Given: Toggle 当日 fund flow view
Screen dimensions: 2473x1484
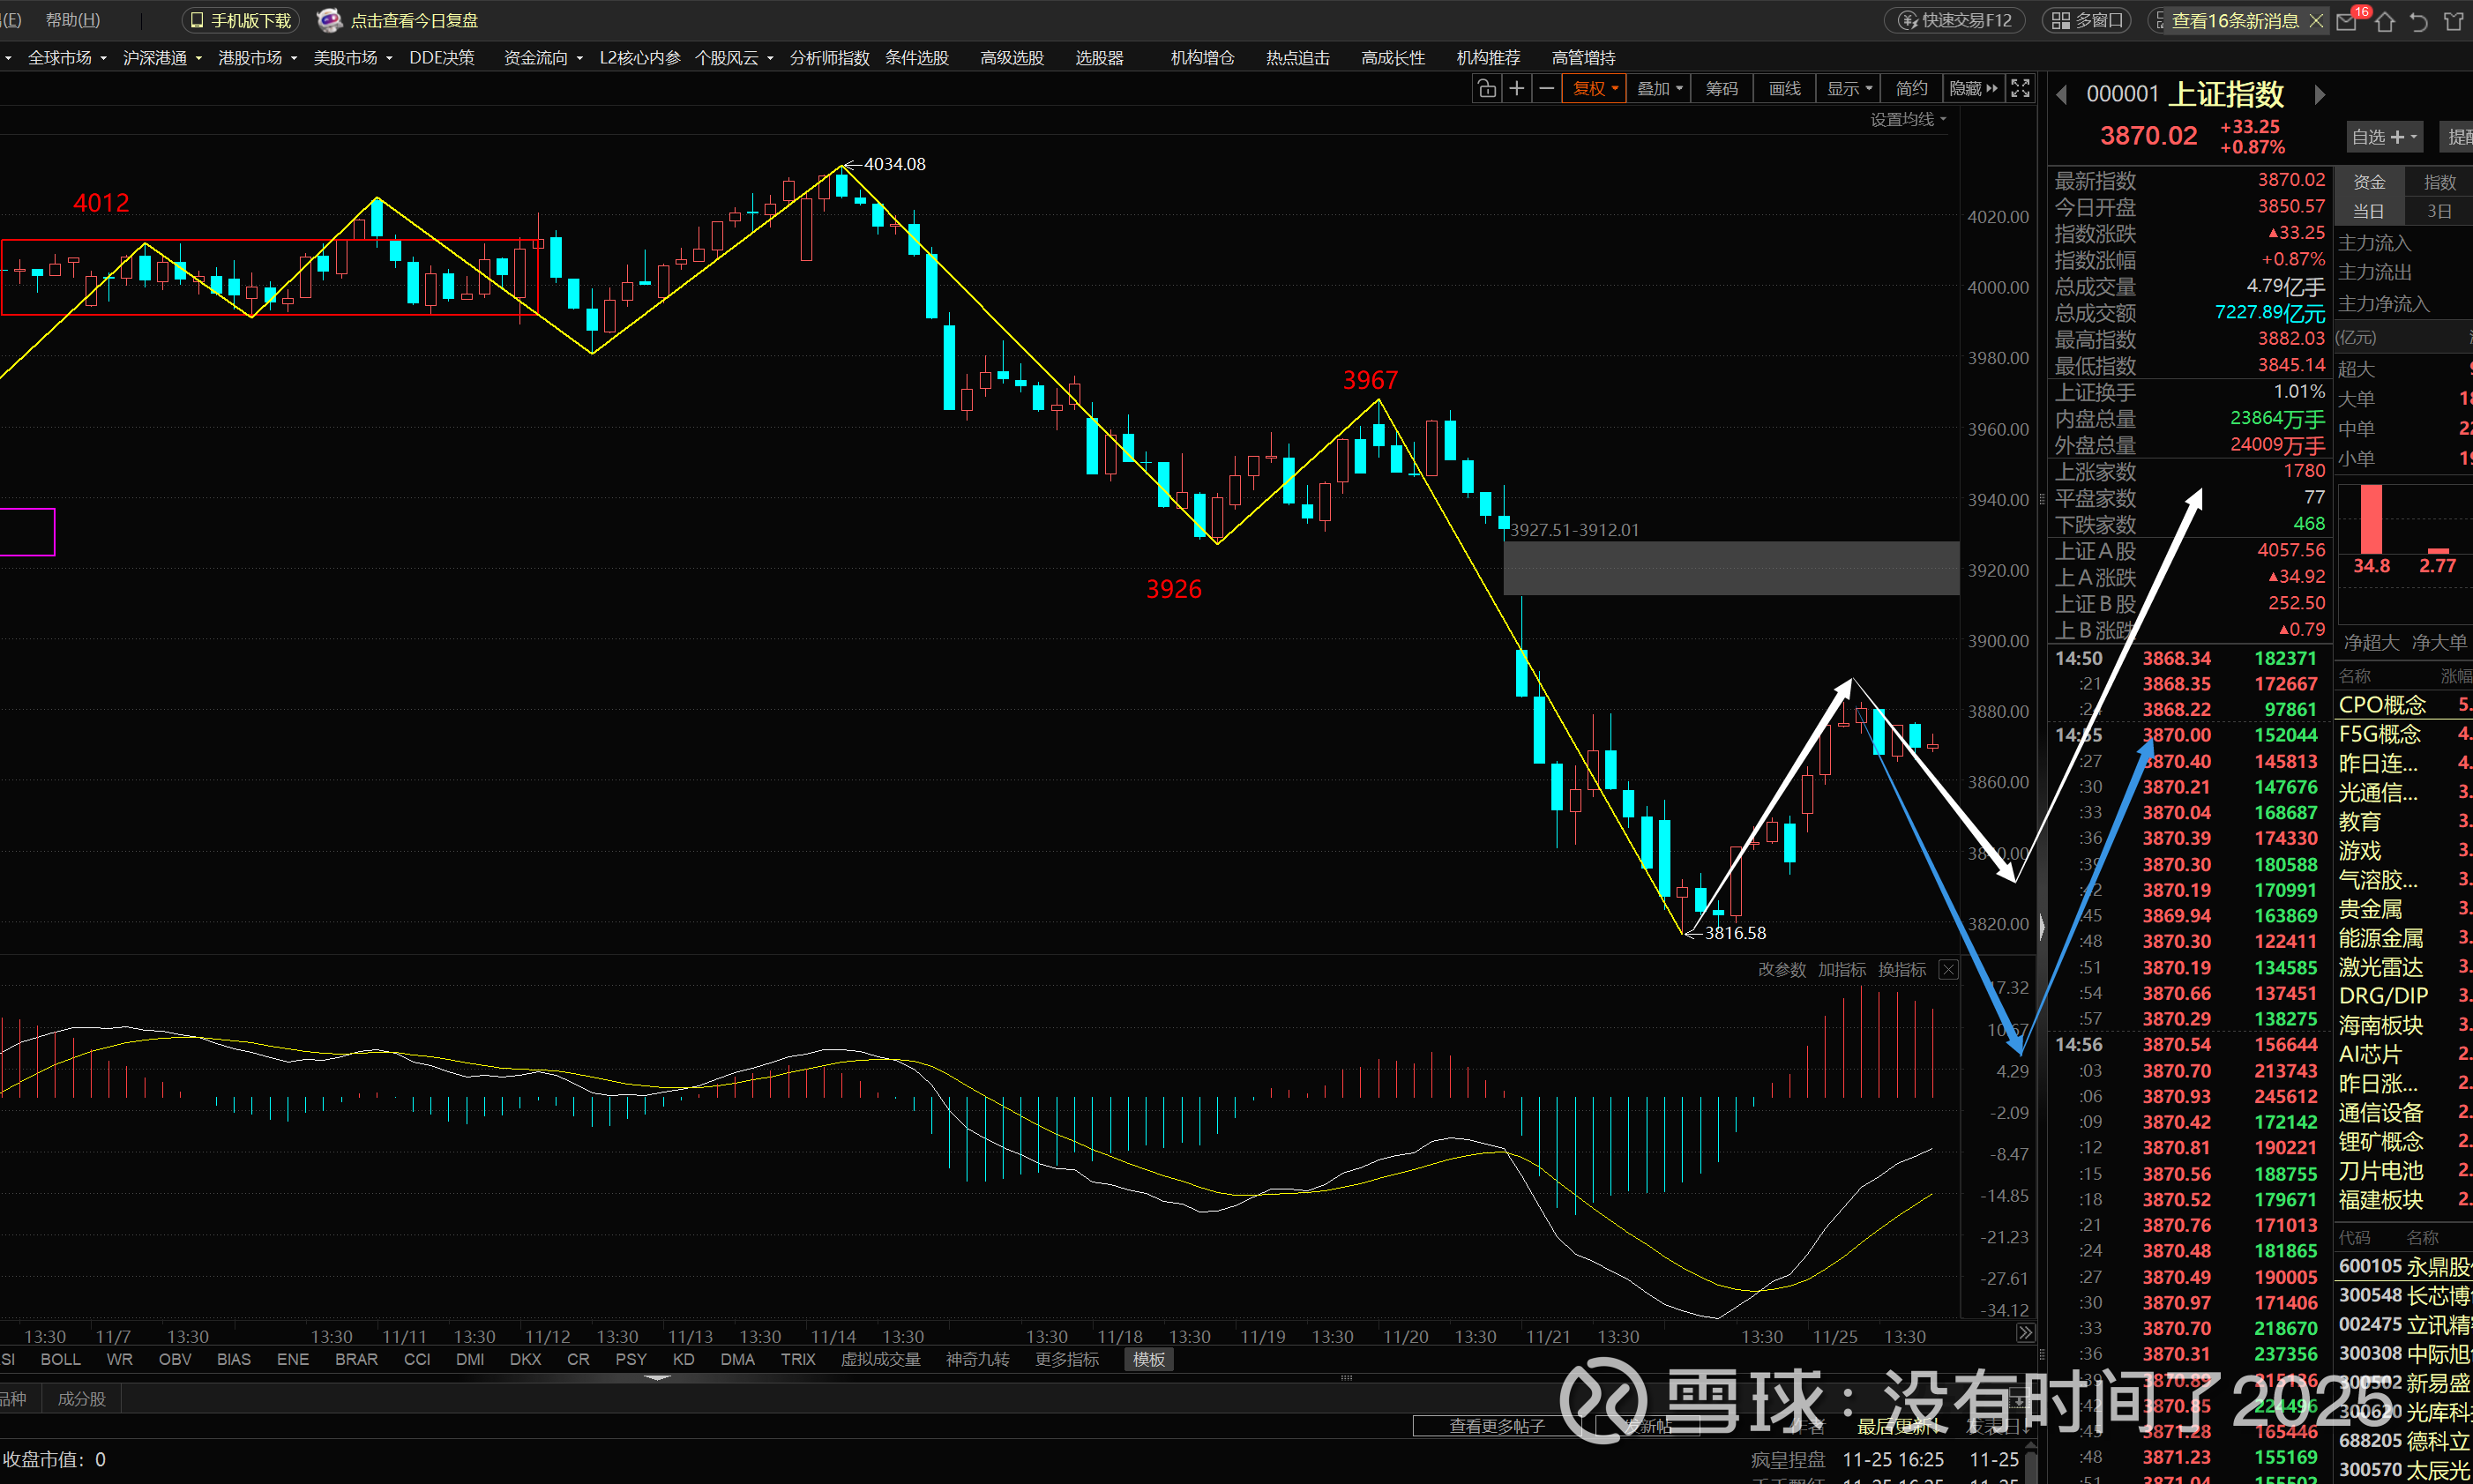Looking at the screenshot, I should [x=2368, y=211].
